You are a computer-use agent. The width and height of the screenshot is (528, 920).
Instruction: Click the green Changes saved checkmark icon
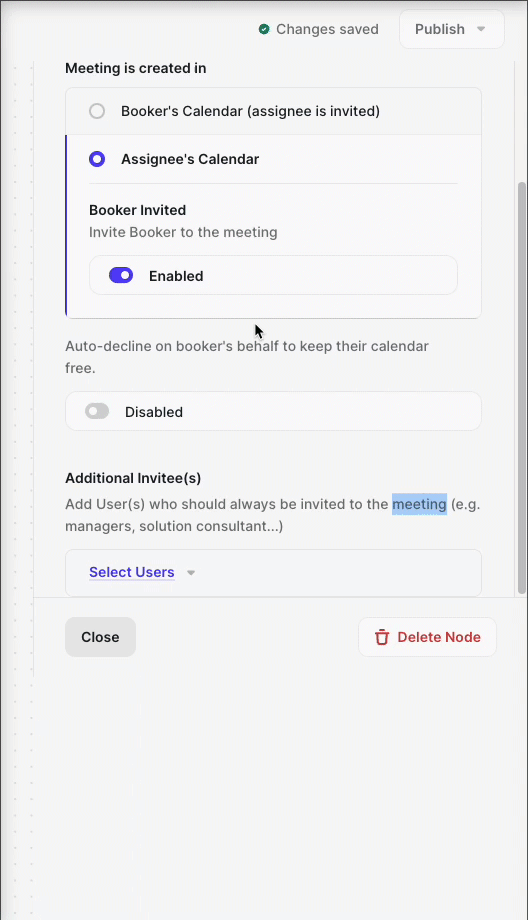coord(264,29)
